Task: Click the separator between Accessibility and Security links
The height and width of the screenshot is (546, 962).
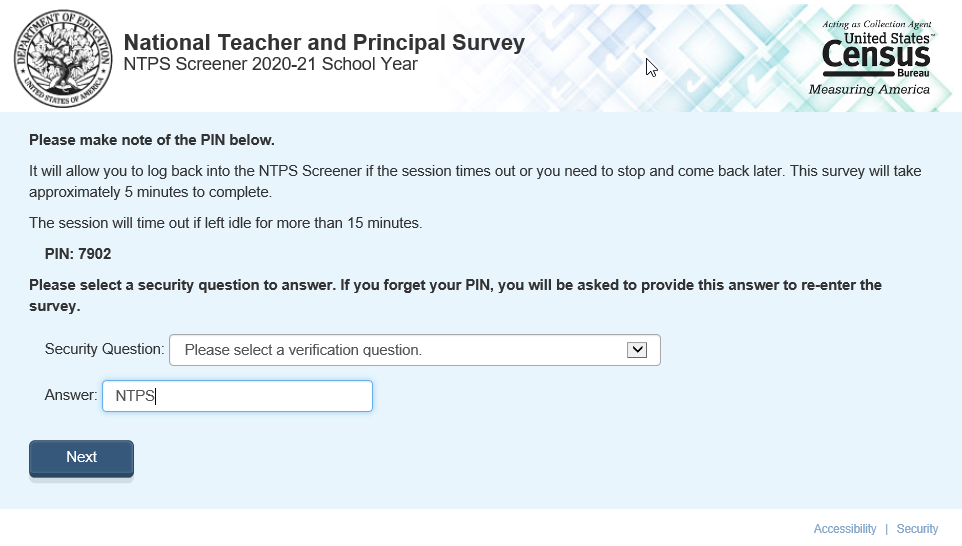Action: 886,529
